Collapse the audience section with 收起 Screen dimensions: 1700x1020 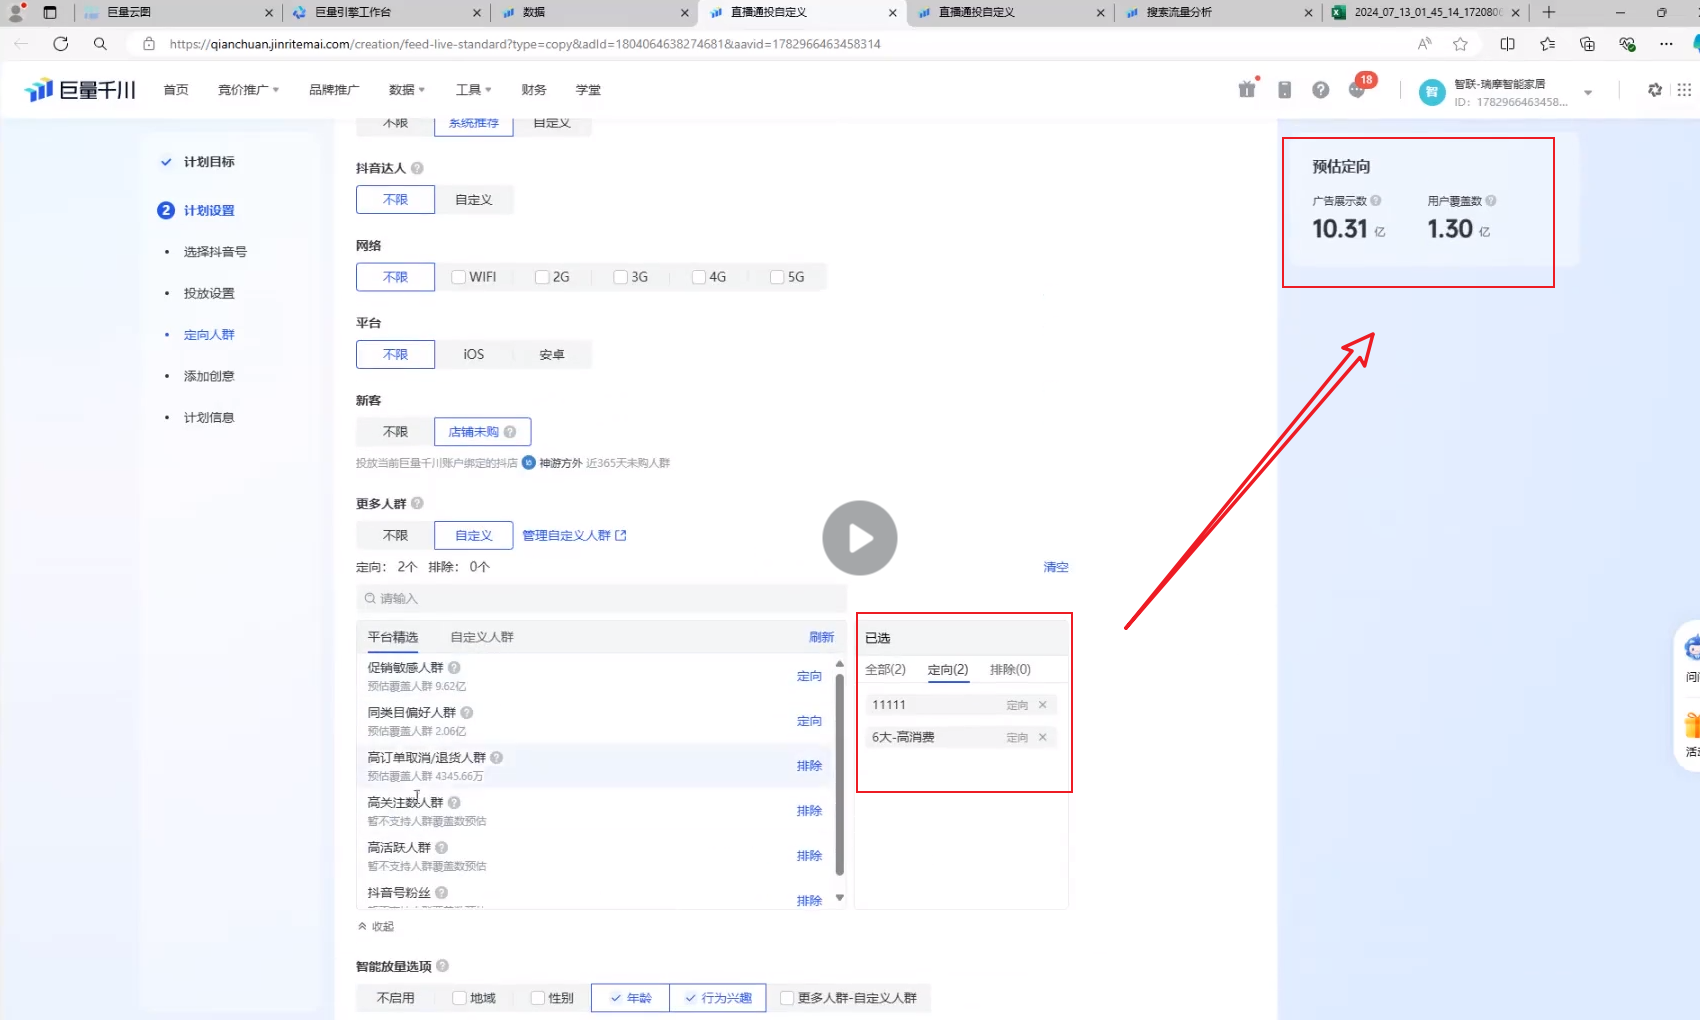(376, 927)
